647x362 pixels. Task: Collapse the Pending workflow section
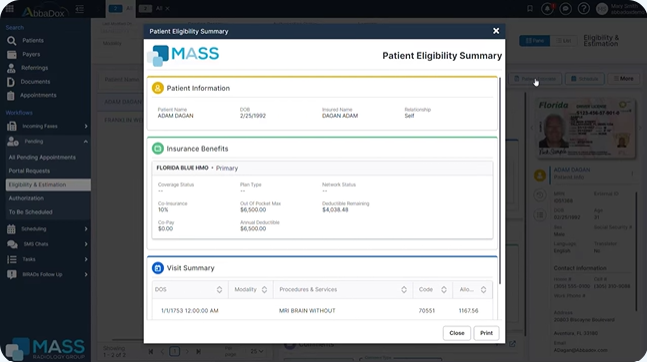pyautogui.click(x=86, y=142)
